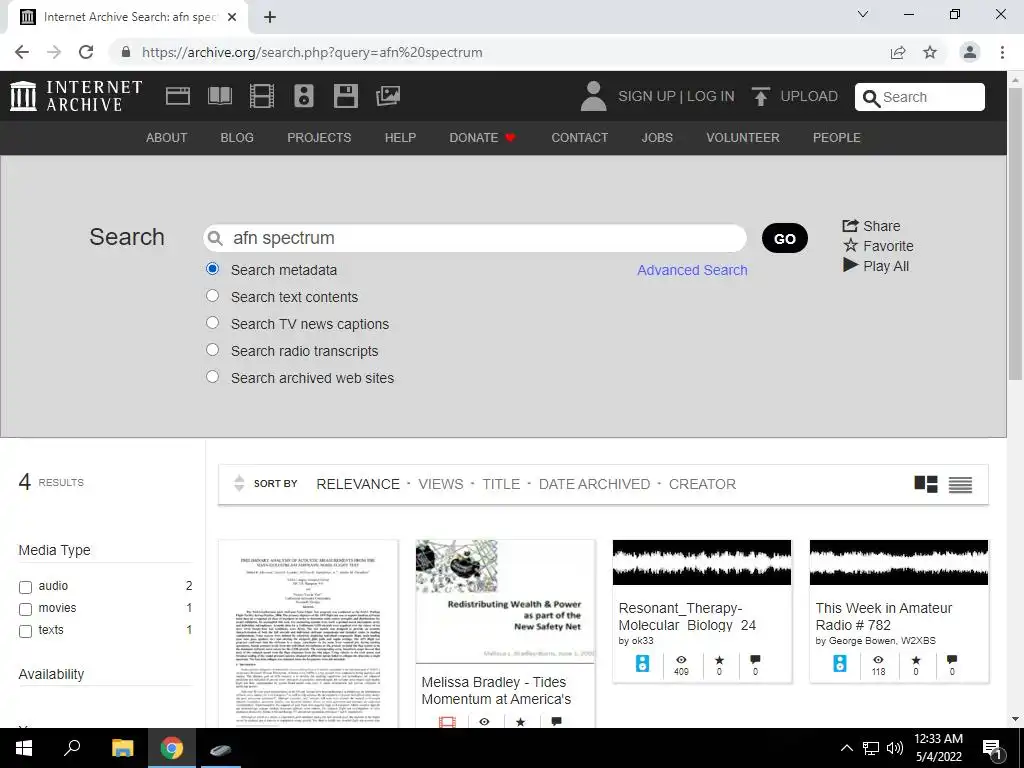
Task: Sort results by VIEWS
Action: [441, 484]
